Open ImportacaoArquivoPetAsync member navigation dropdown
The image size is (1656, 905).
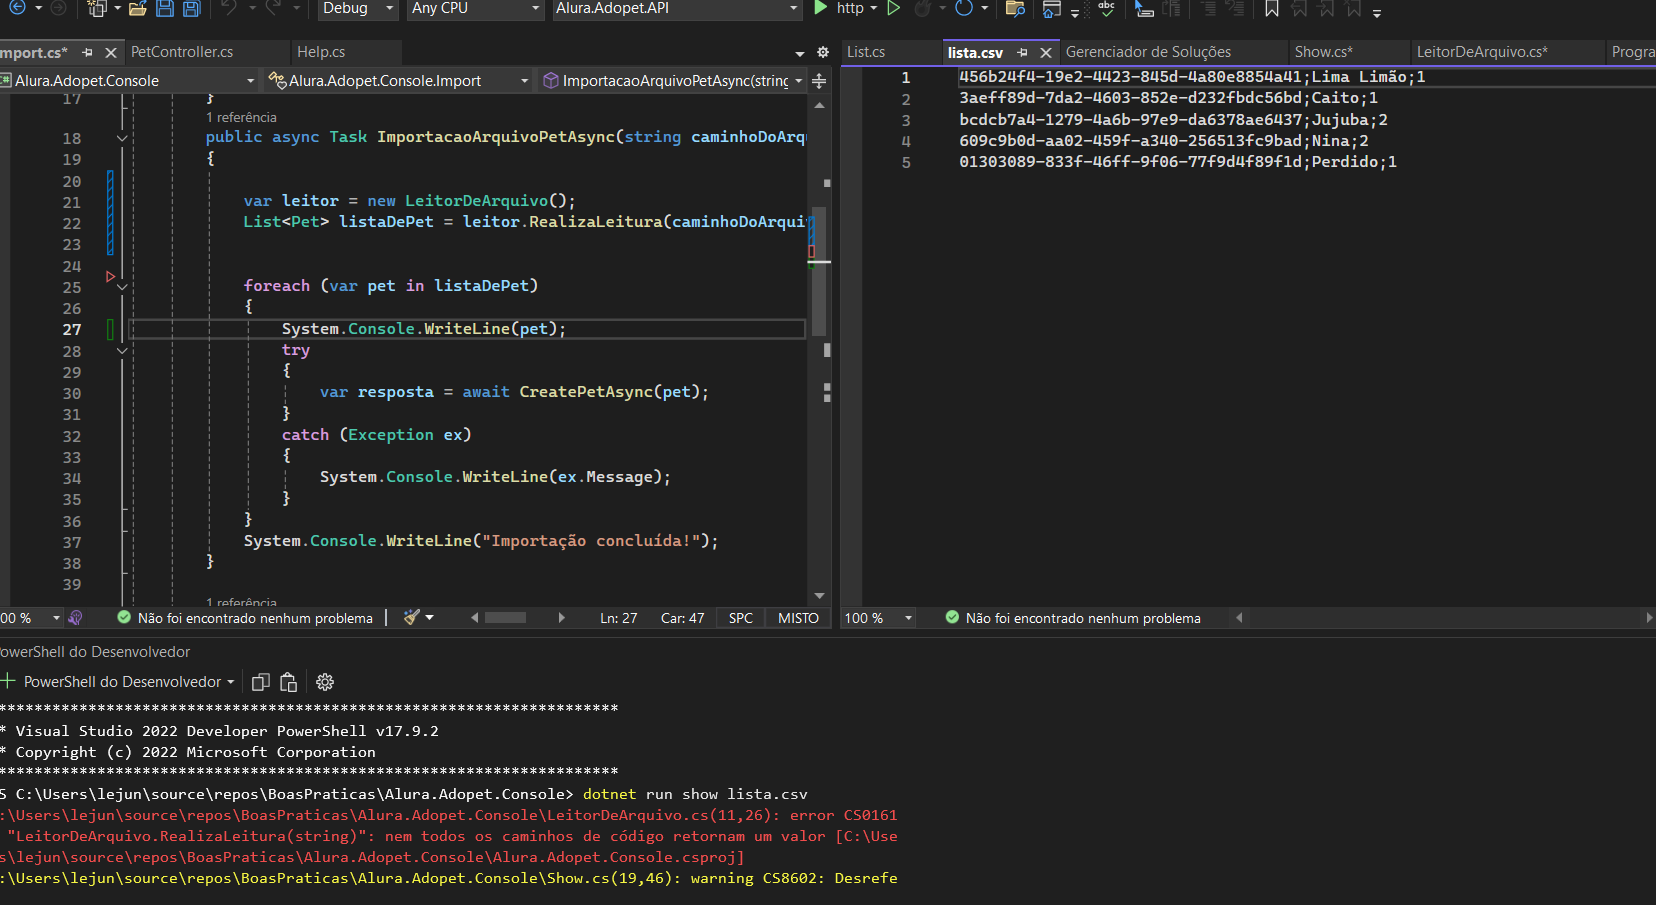[673, 81]
